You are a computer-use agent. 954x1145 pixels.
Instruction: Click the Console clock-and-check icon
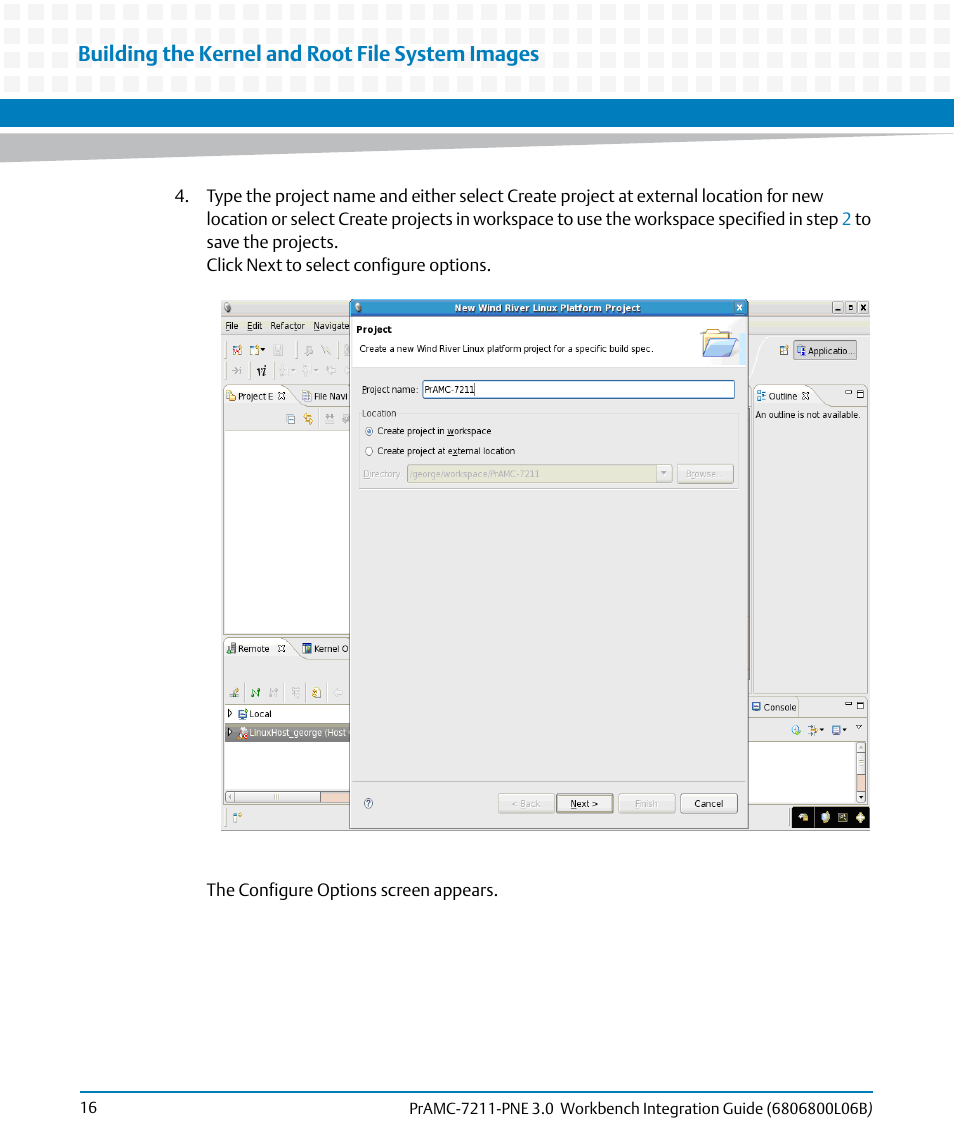click(x=795, y=729)
